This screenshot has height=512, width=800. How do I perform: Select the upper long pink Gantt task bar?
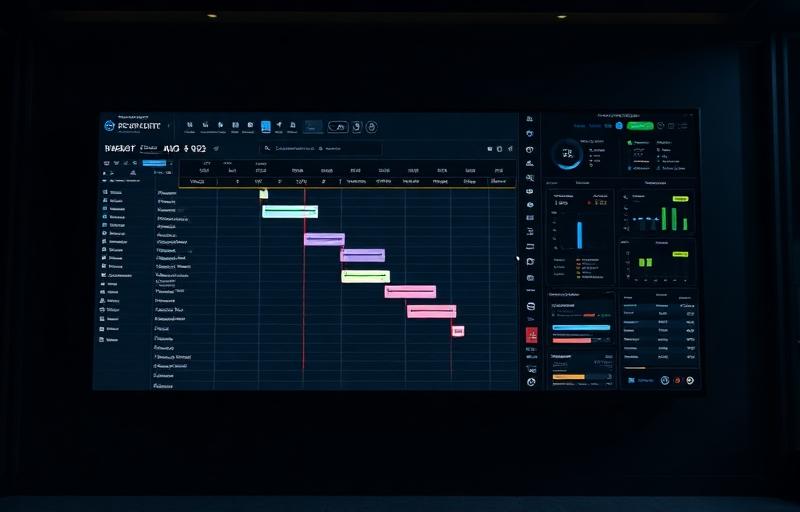pyautogui.click(x=410, y=292)
